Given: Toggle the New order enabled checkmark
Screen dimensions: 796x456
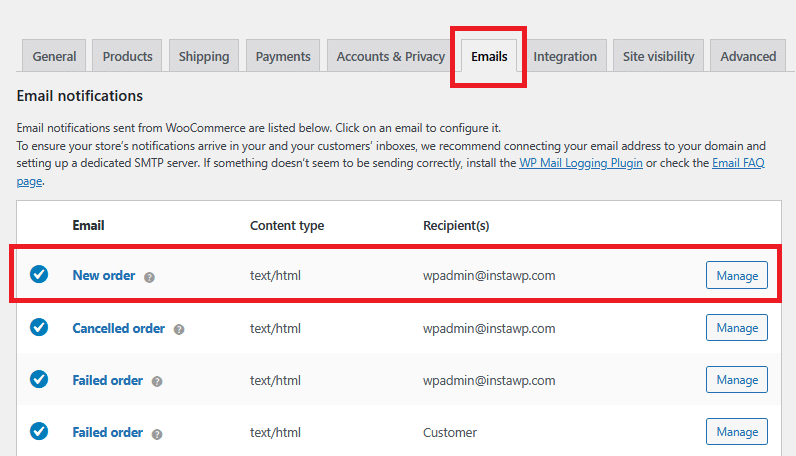Looking at the screenshot, I should pos(39,274).
